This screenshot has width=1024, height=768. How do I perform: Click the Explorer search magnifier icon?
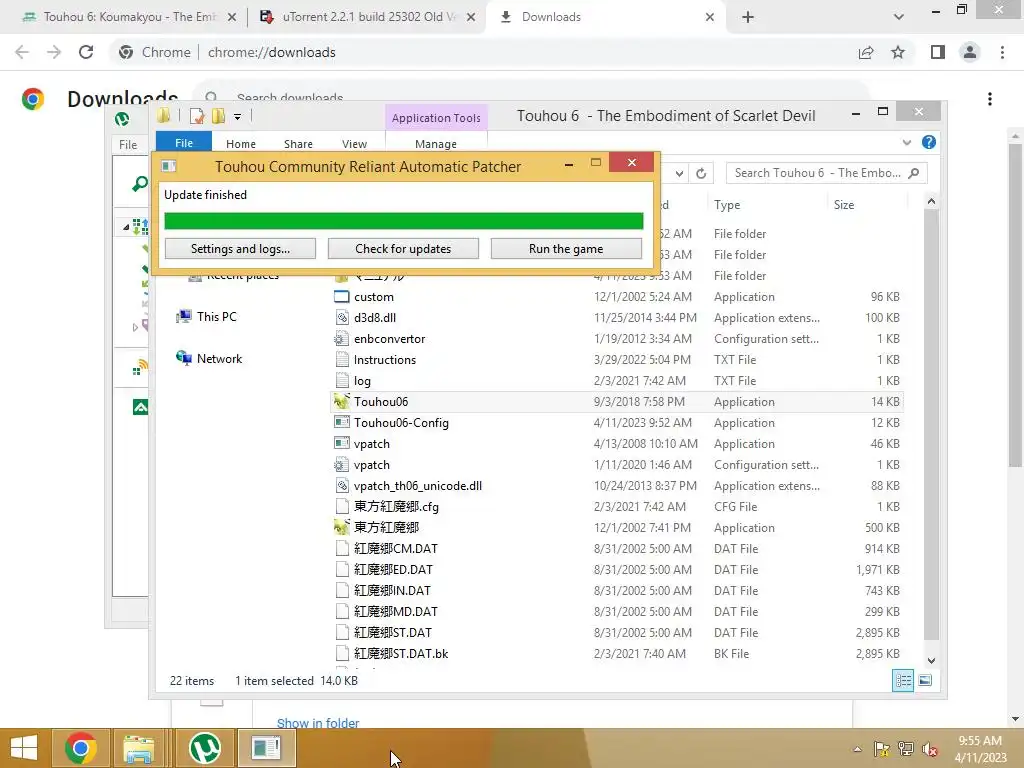914,173
